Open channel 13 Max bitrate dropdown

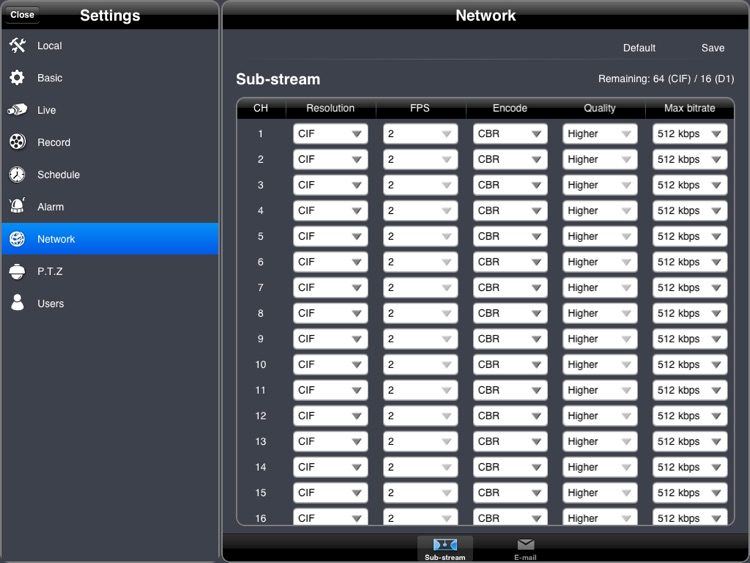coord(690,442)
